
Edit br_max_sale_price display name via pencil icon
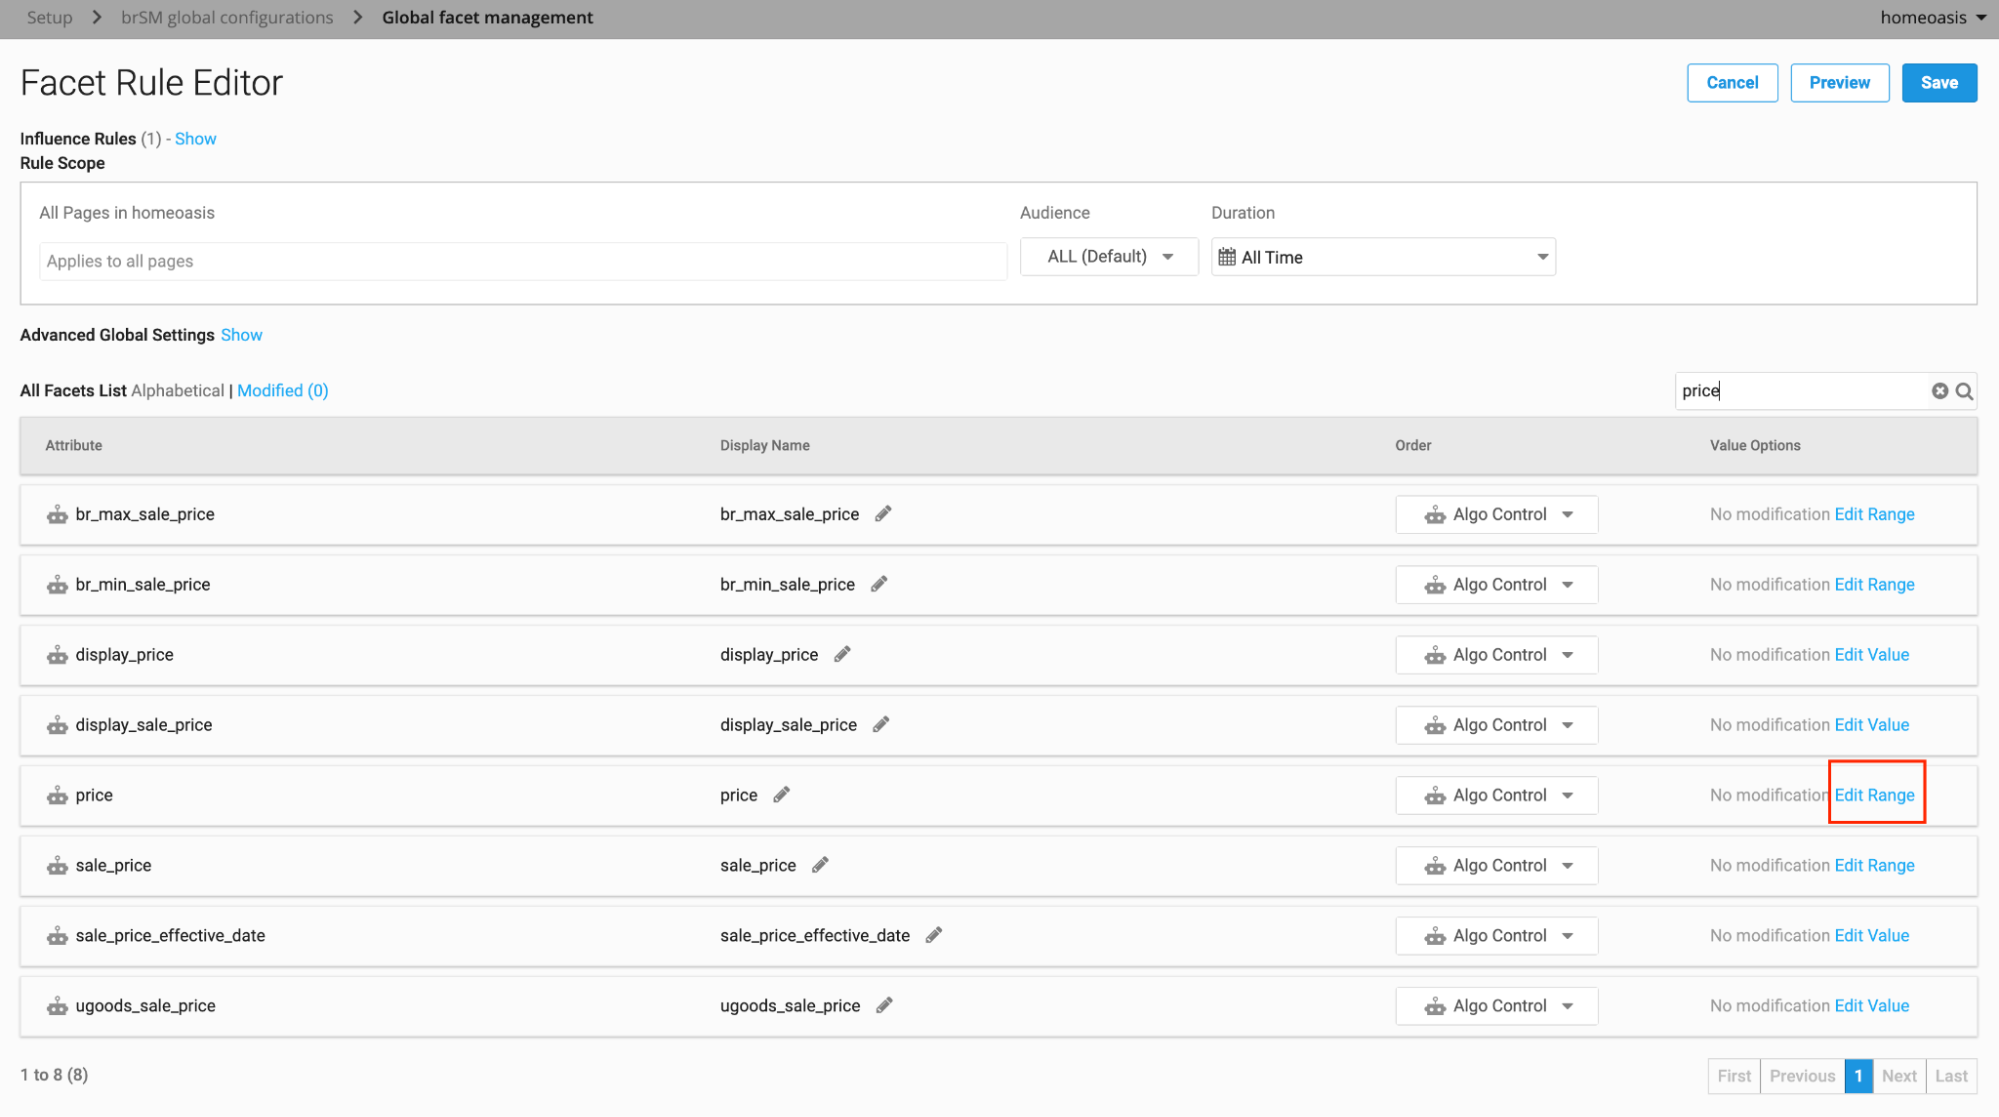pyautogui.click(x=883, y=513)
